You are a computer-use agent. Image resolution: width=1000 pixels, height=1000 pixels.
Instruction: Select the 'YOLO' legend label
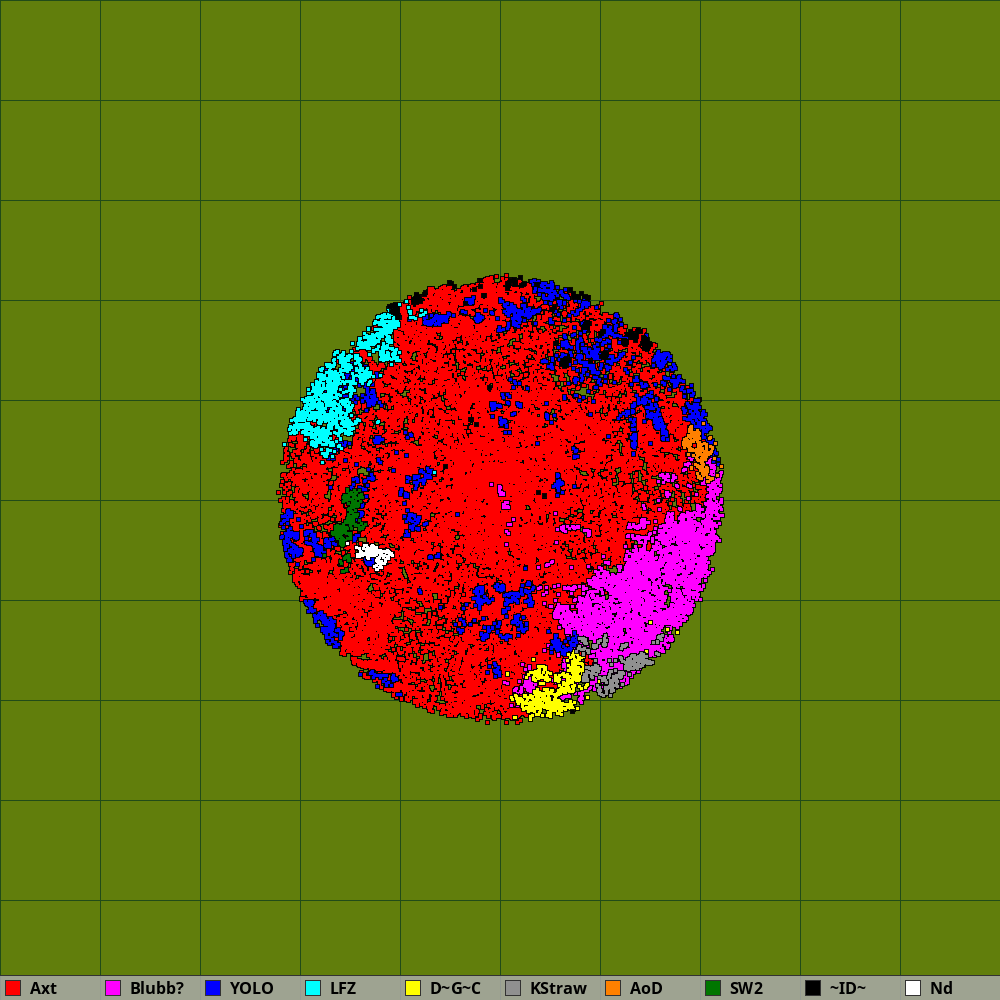251,988
